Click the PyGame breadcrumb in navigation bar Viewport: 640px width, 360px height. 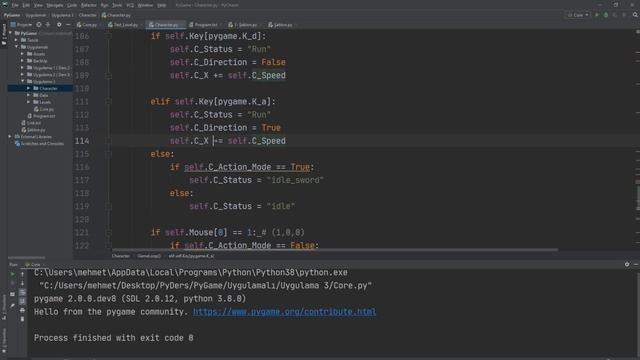pyautogui.click(x=11, y=15)
